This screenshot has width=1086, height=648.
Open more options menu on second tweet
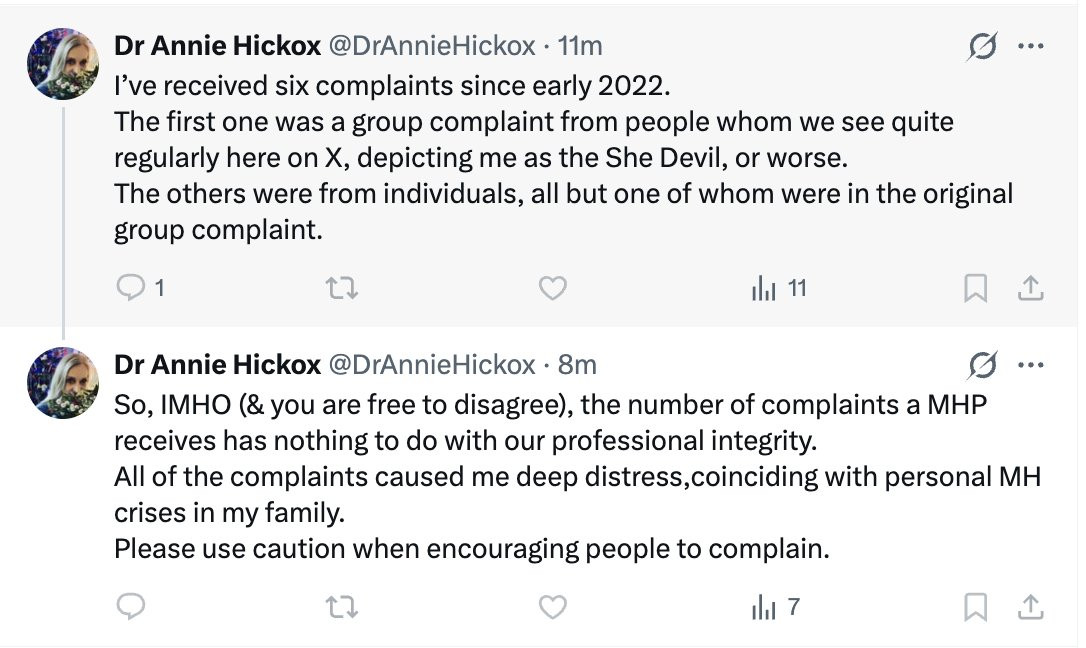1031,365
